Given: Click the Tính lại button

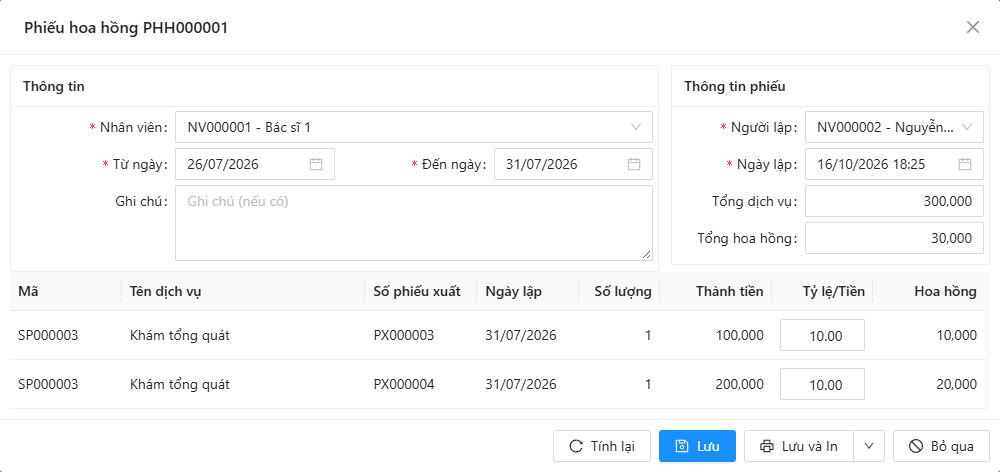Looking at the screenshot, I should click(x=602, y=446).
